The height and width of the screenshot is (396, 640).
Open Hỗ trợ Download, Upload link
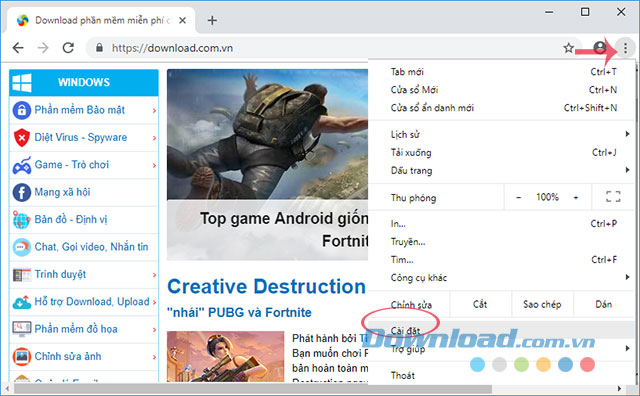pos(92,302)
